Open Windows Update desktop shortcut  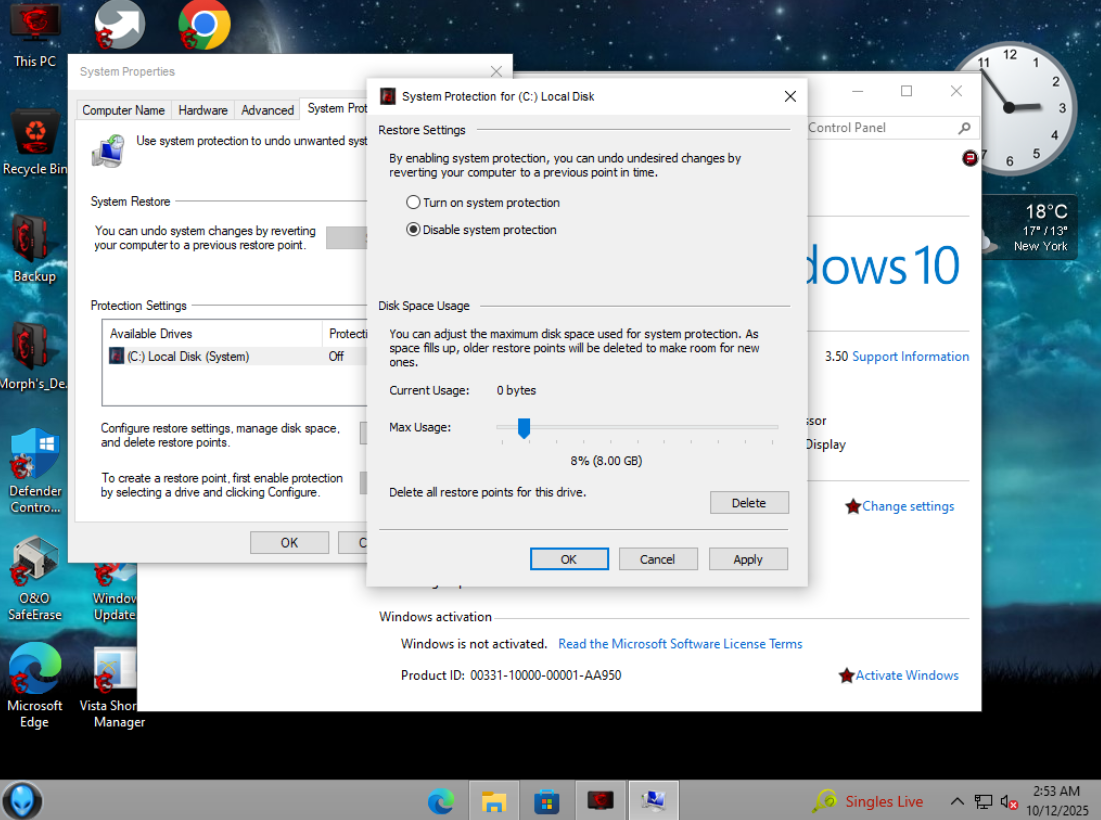point(114,593)
